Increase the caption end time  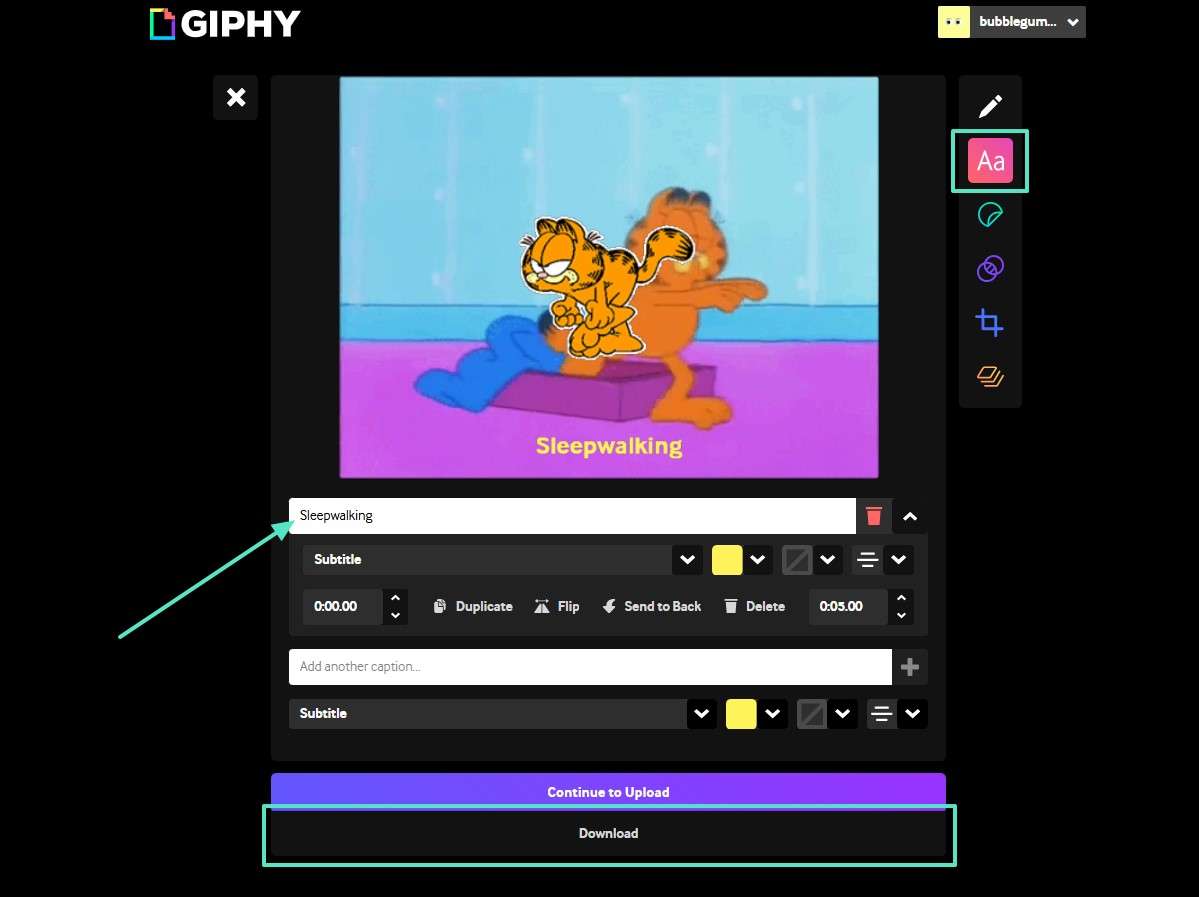(902, 597)
